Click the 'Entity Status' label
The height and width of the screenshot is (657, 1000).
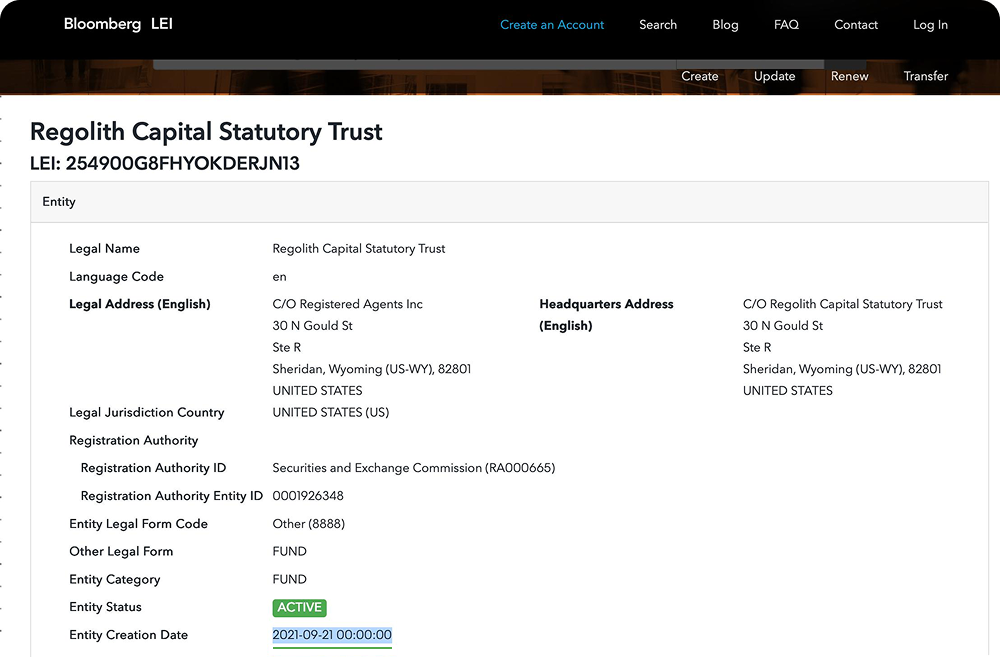point(105,607)
